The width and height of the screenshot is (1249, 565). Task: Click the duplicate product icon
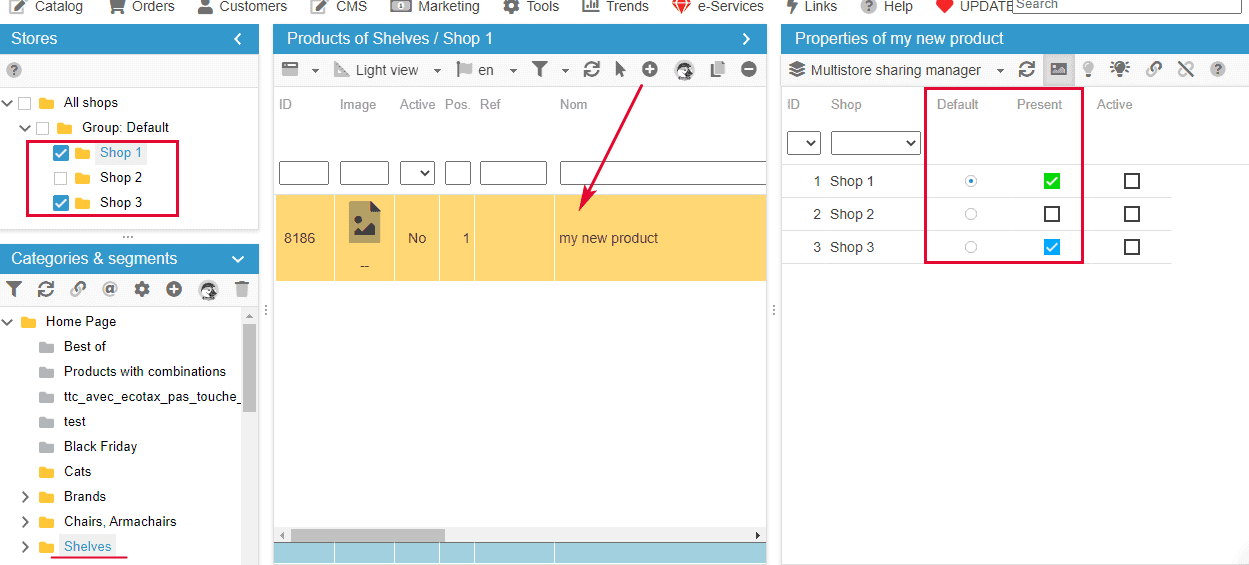tap(717, 70)
